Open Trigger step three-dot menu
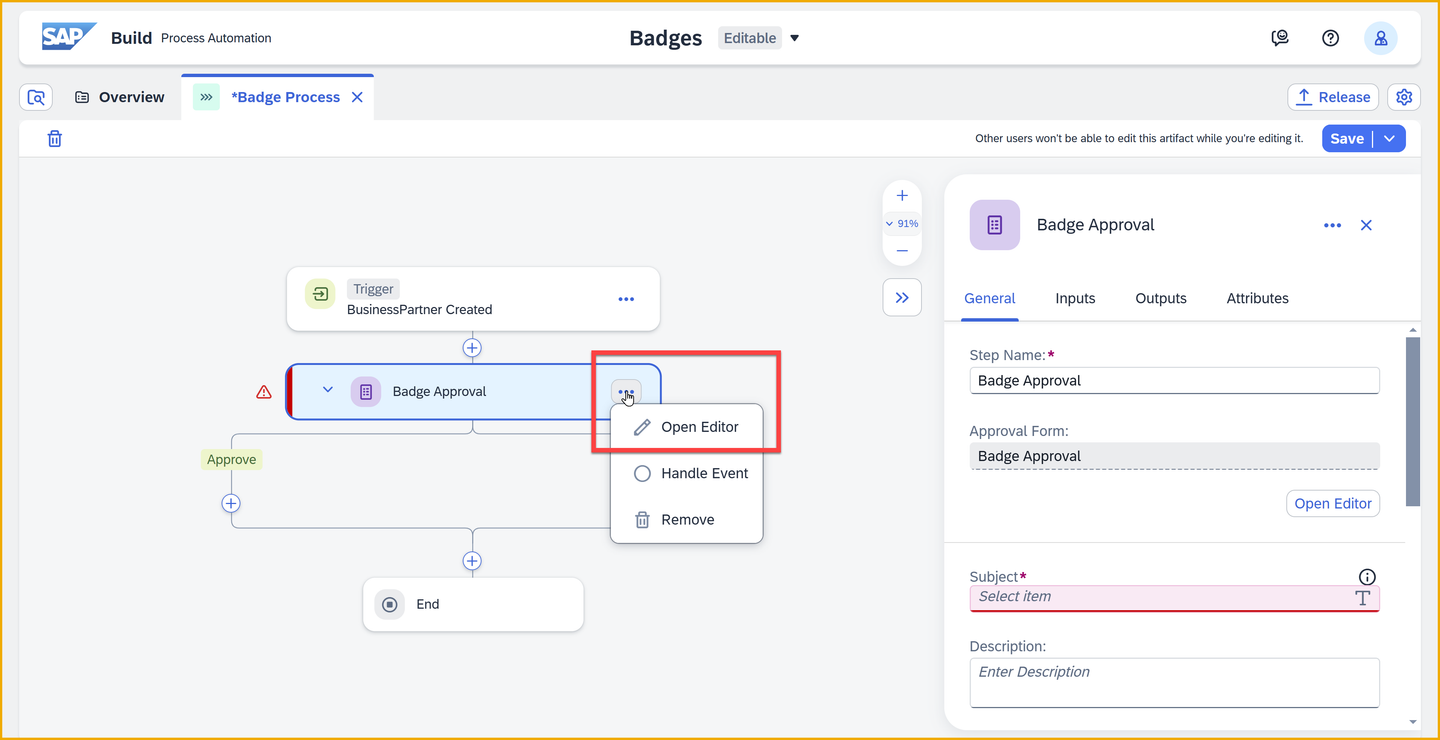Viewport: 1440px width, 740px height. [626, 299]
